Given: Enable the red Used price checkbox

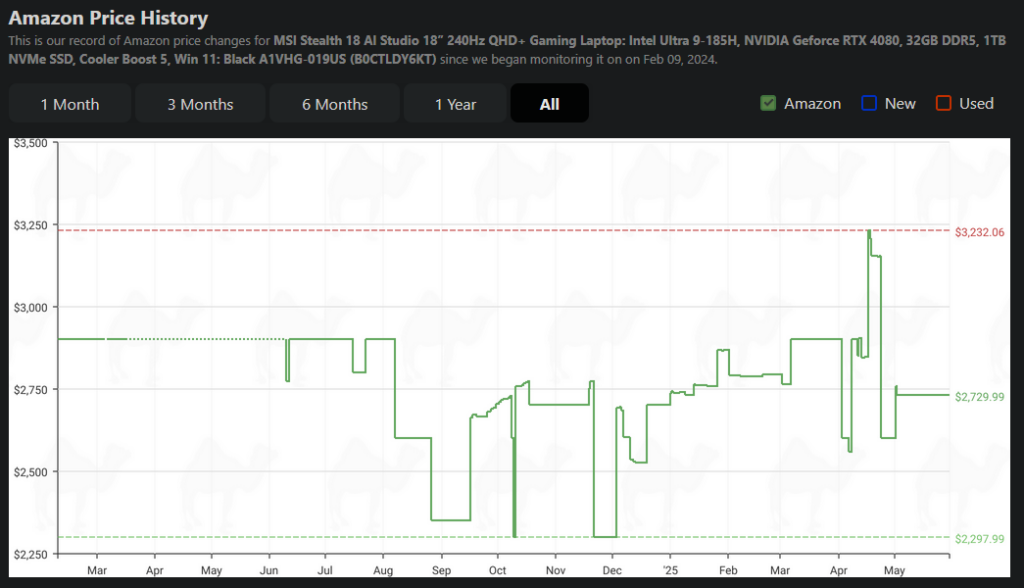Looking at the screenshot, I should (x=943, y=103).
